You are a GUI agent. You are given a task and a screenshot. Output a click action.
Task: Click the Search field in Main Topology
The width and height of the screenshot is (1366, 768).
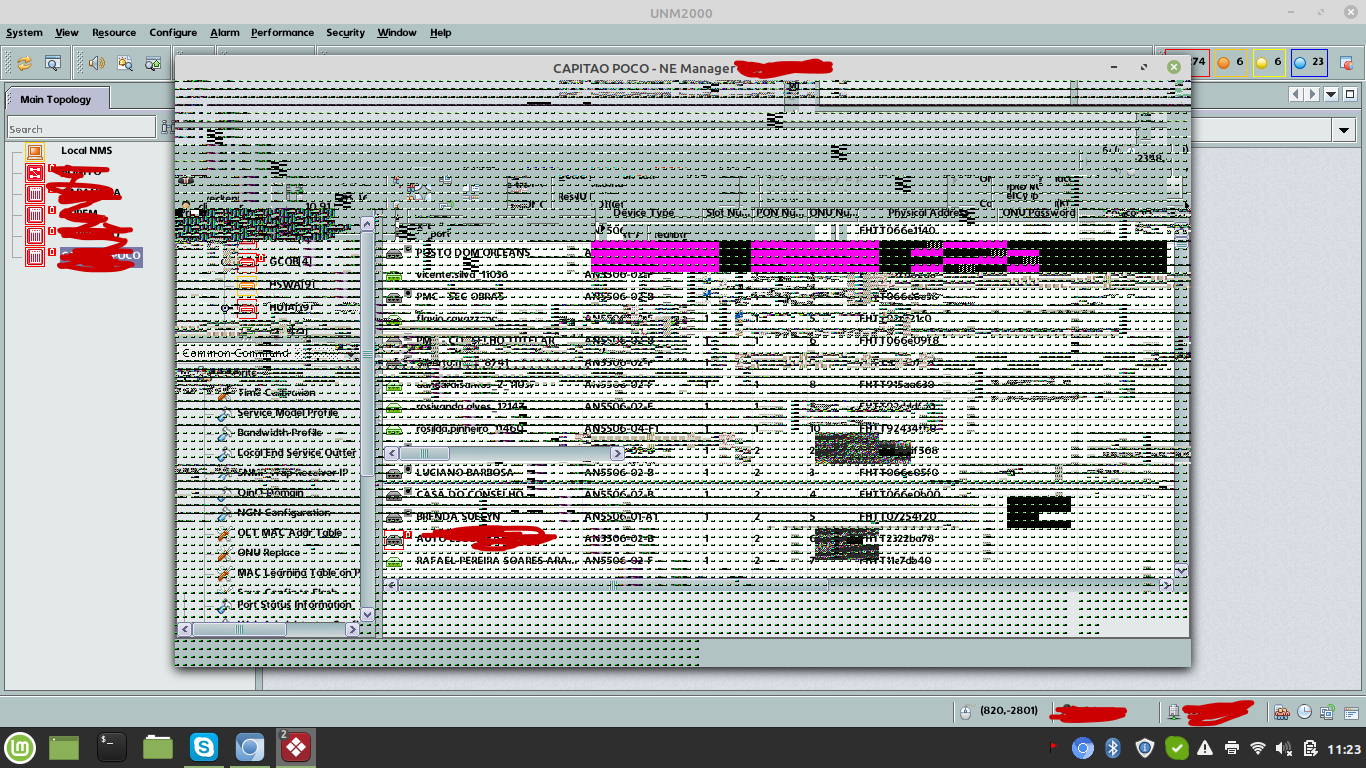pyautogui.click(x=81, y=128)
